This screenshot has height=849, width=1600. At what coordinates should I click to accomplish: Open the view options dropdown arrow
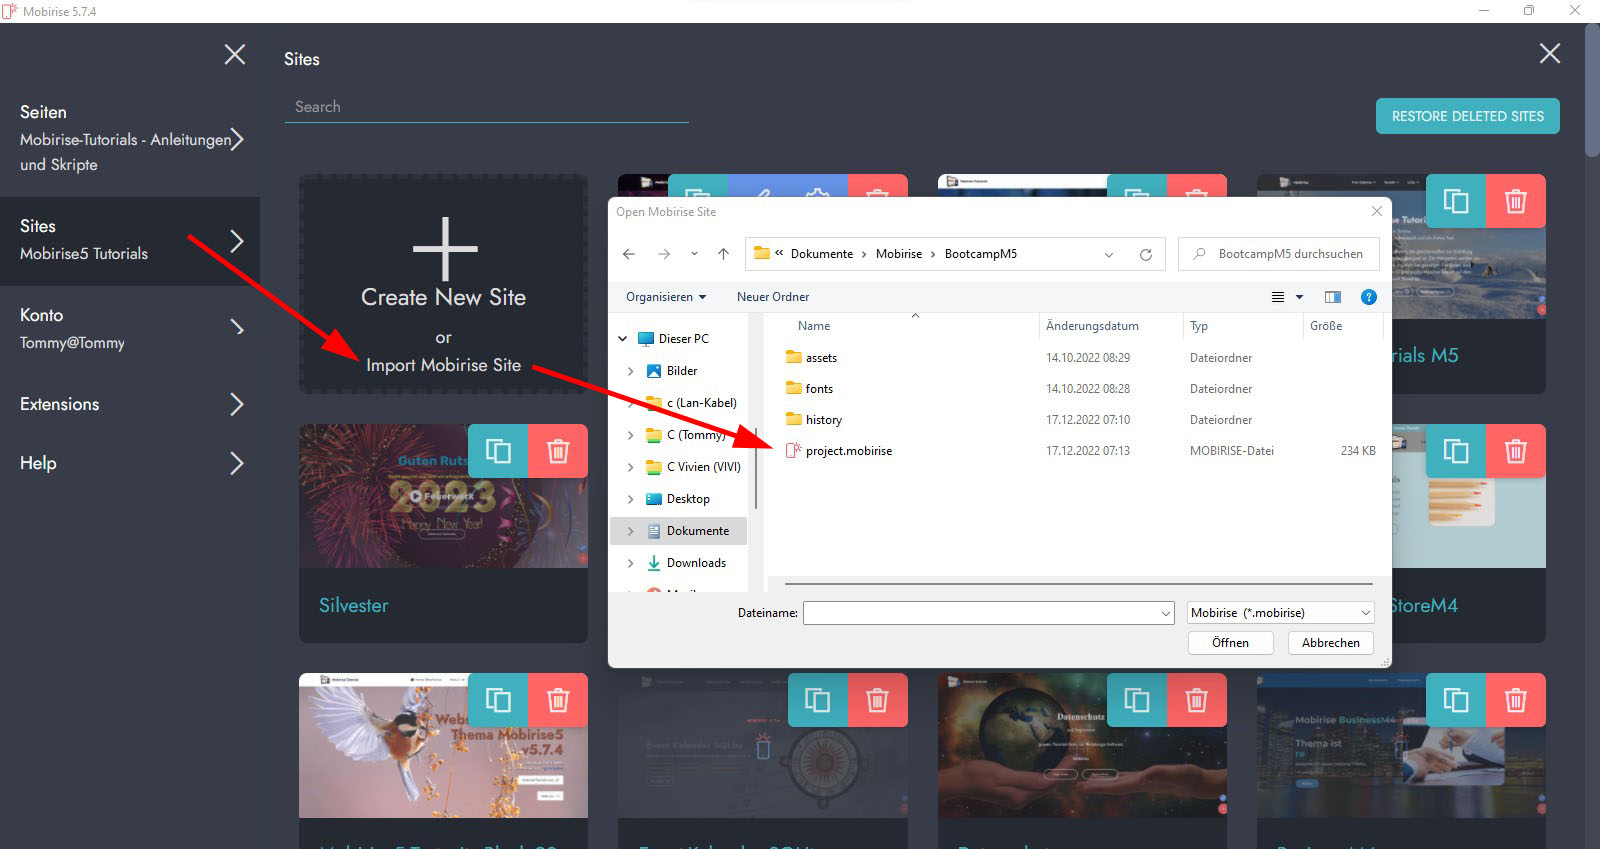(1300, 297)
